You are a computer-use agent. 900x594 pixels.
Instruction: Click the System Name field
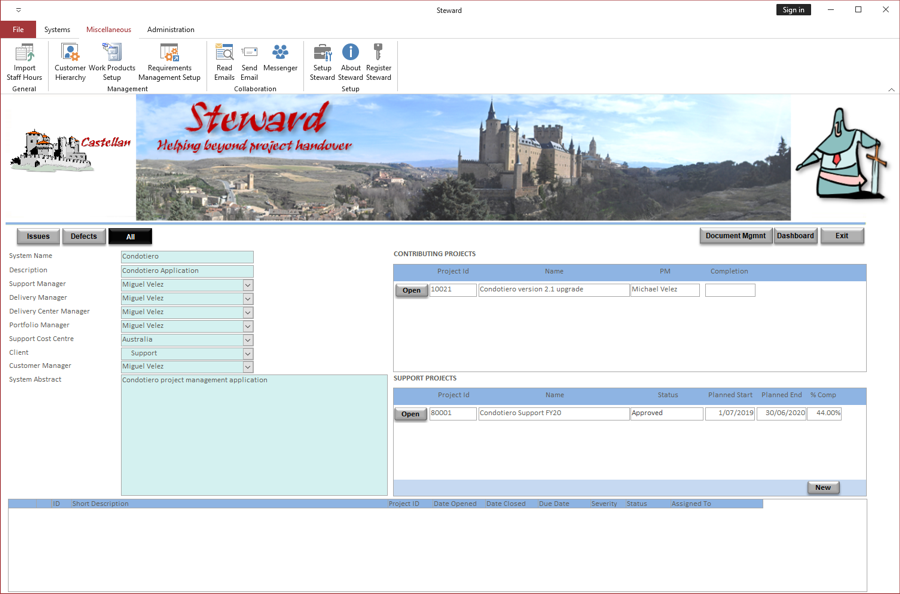pos(187,257)
